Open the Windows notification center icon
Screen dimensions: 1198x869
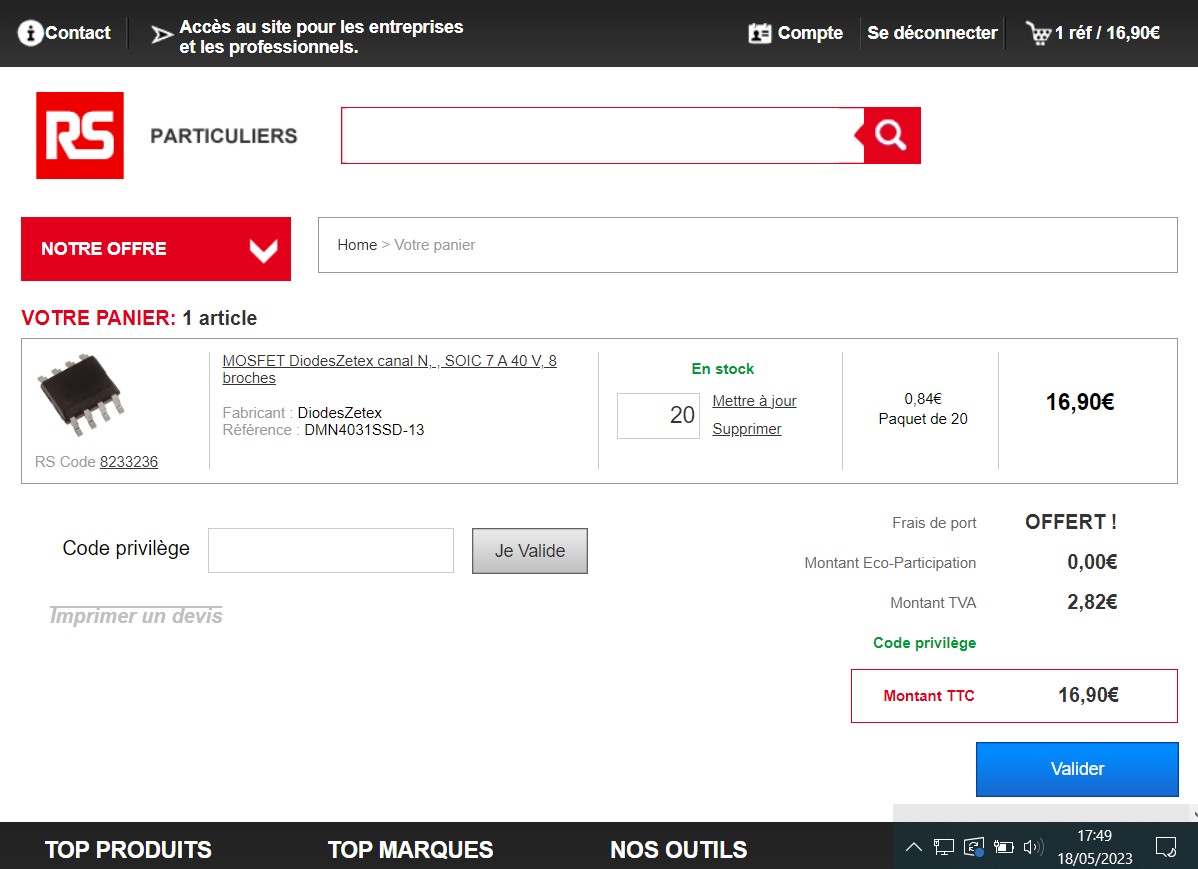click(x=1166, y=846)
